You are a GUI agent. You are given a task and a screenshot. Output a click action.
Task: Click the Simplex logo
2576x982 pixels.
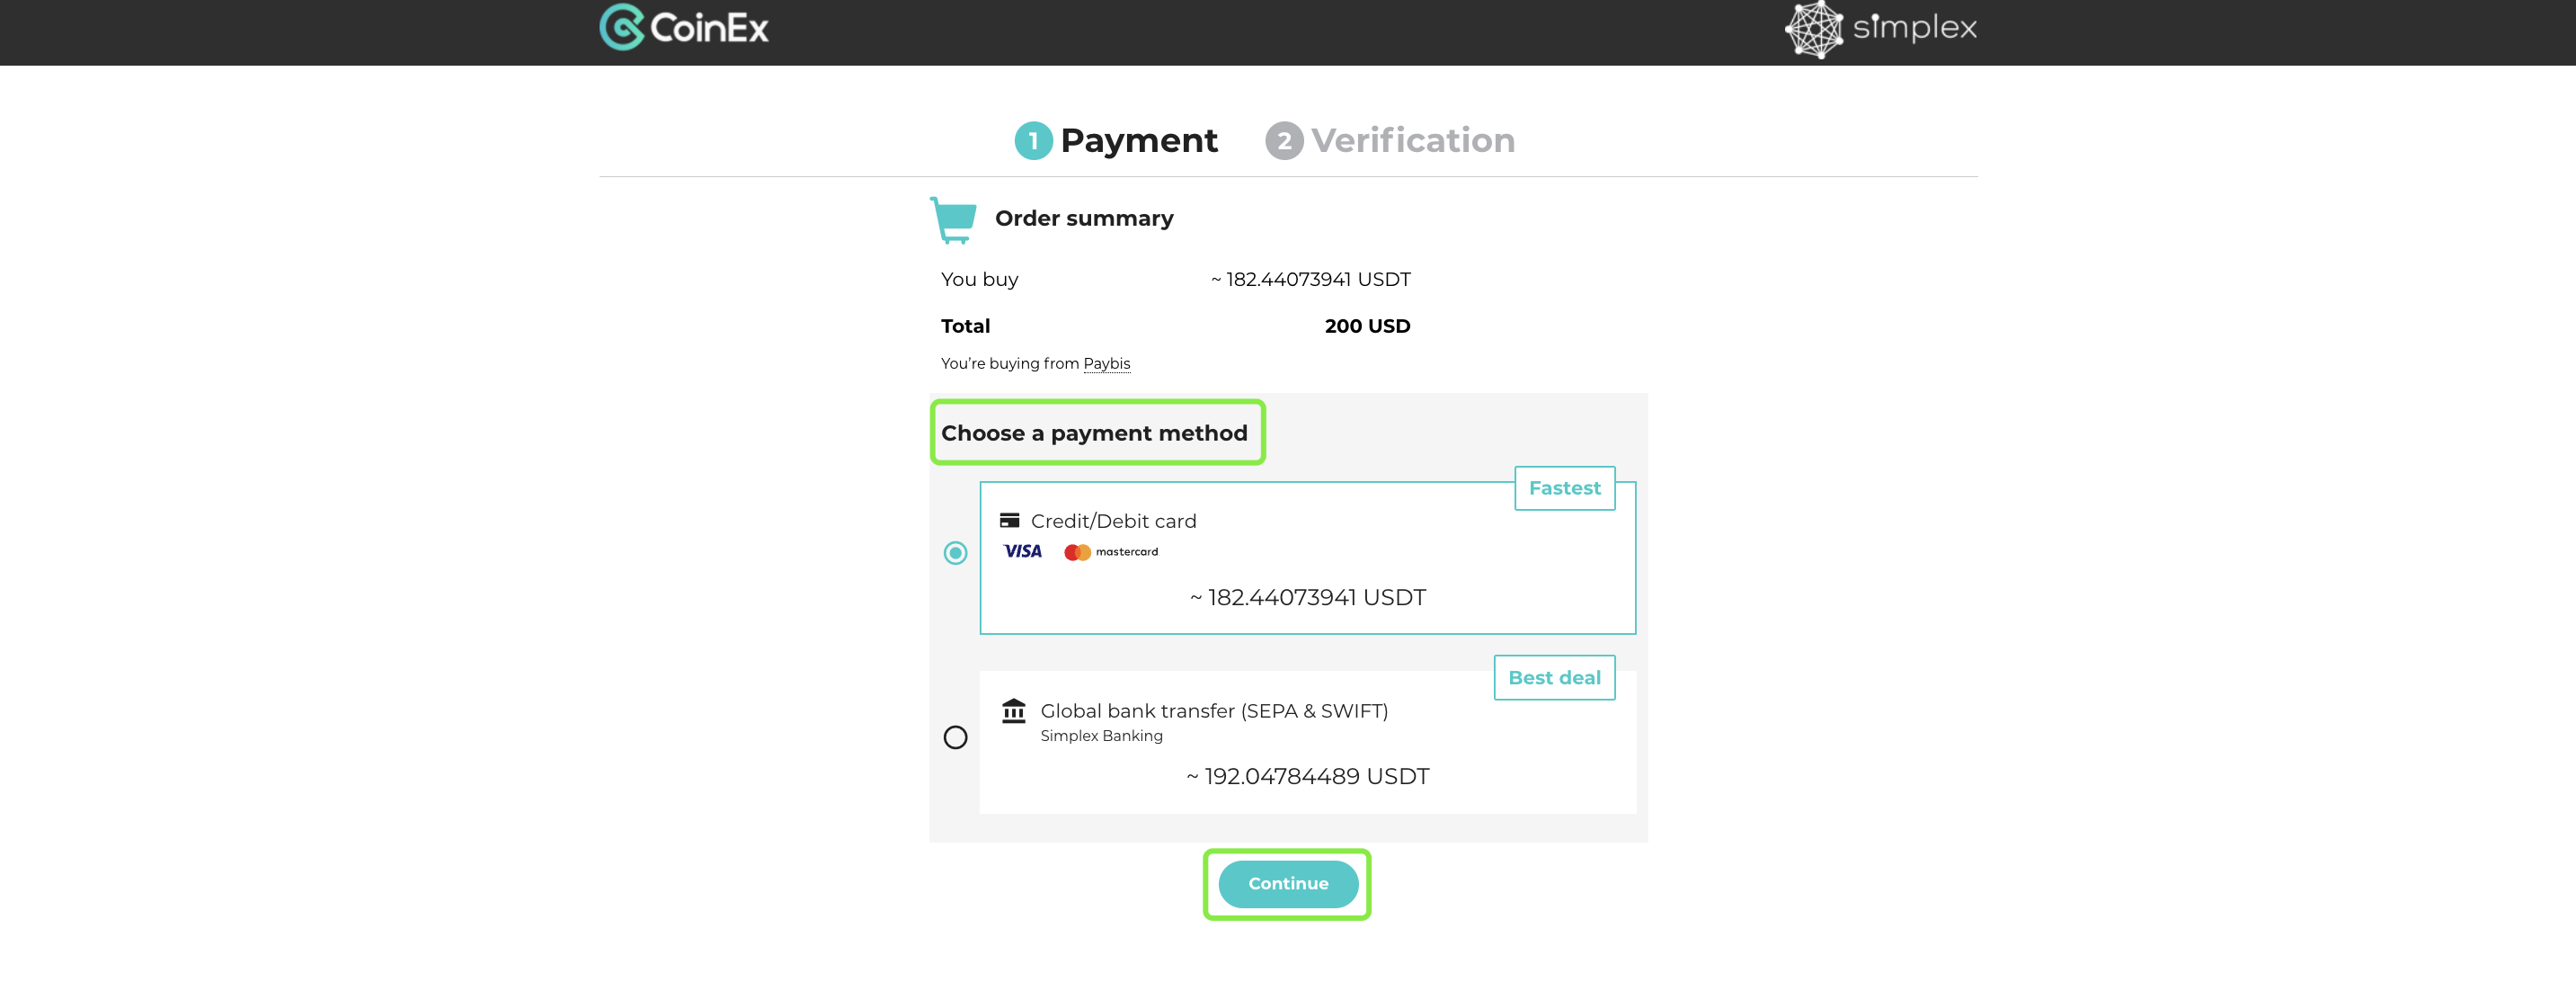tap(1881, 29)
